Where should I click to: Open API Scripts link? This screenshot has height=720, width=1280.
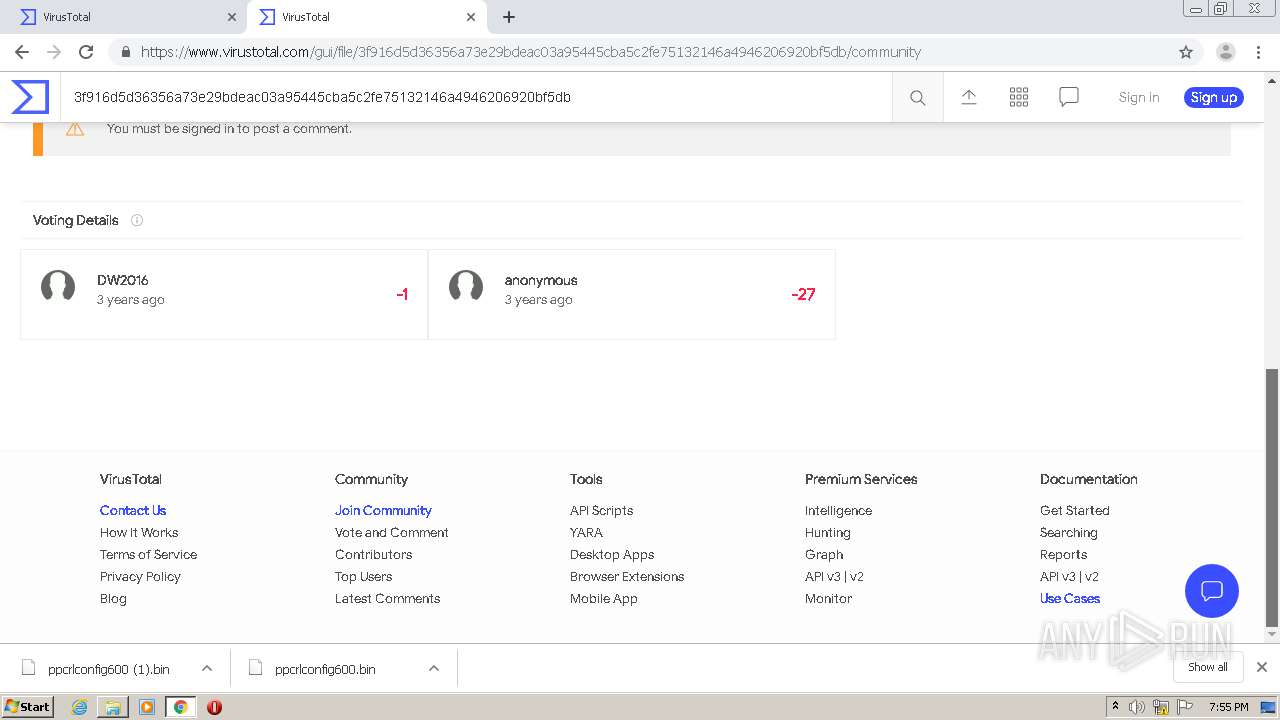(601, 510)
